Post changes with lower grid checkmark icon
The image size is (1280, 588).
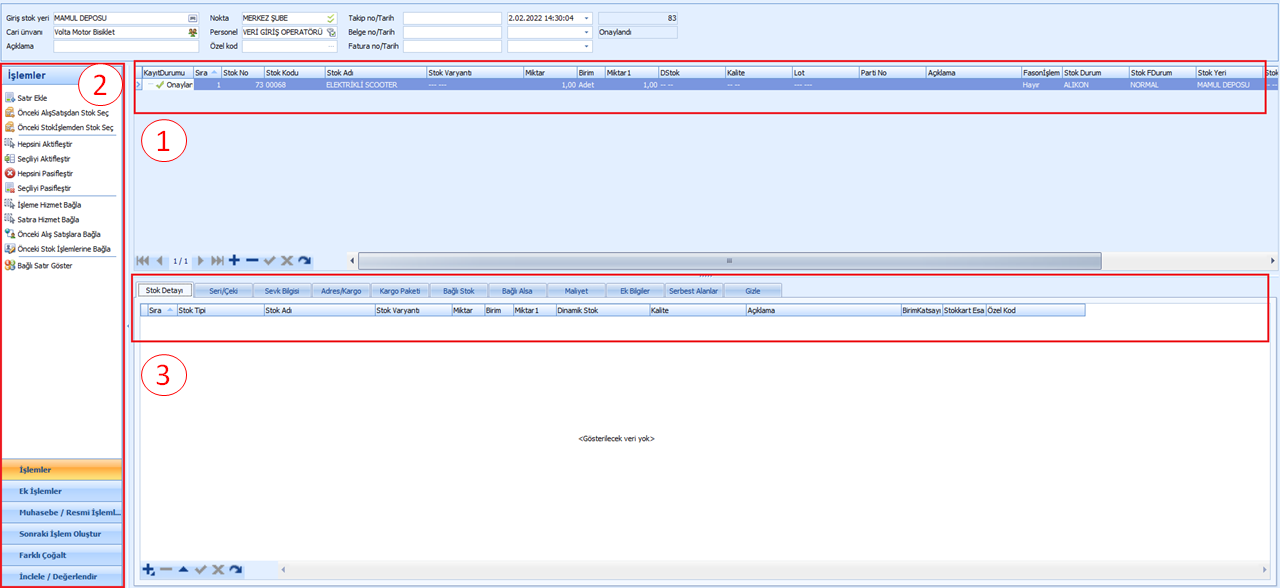tap(200, 569)
